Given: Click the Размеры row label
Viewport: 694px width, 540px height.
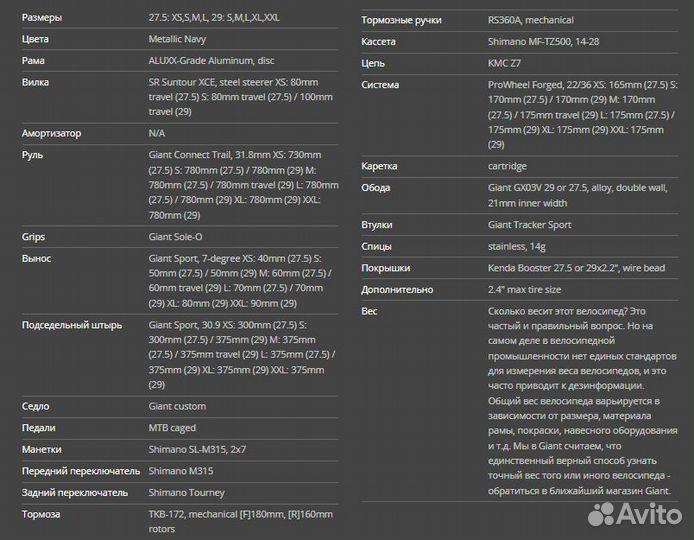Looking at the screenshot, I should point(41,18).
